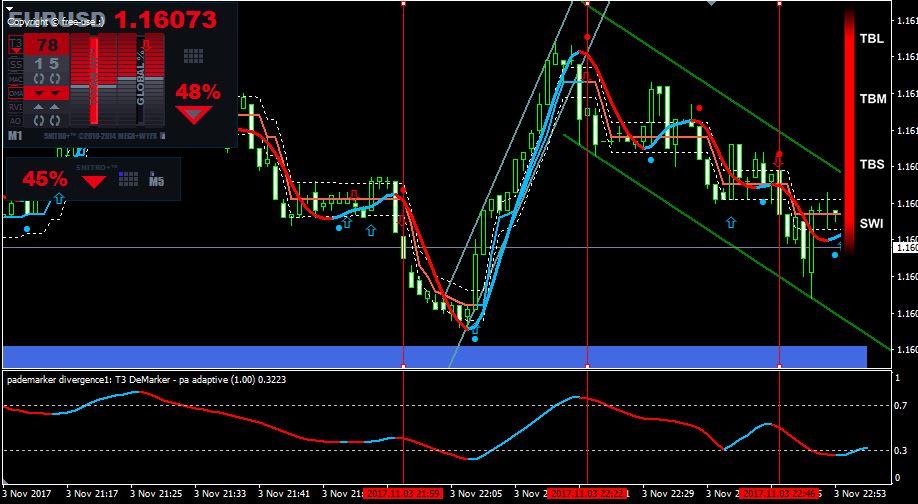Click the grid icon above 48%

click(193, 56)
